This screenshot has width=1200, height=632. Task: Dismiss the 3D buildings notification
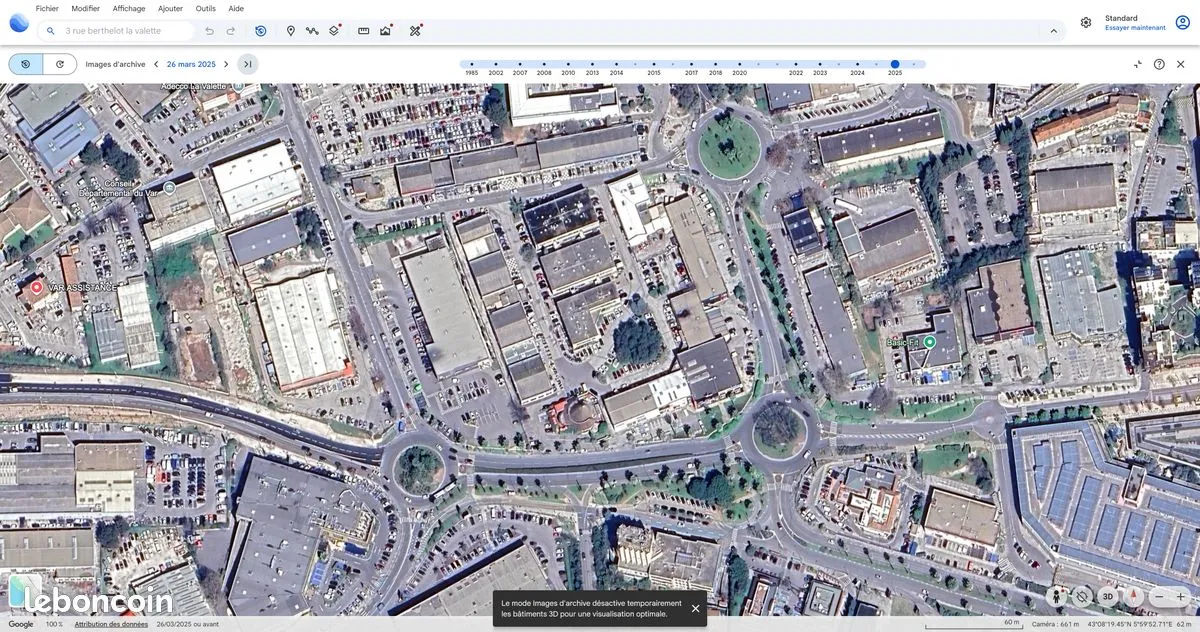696,608
